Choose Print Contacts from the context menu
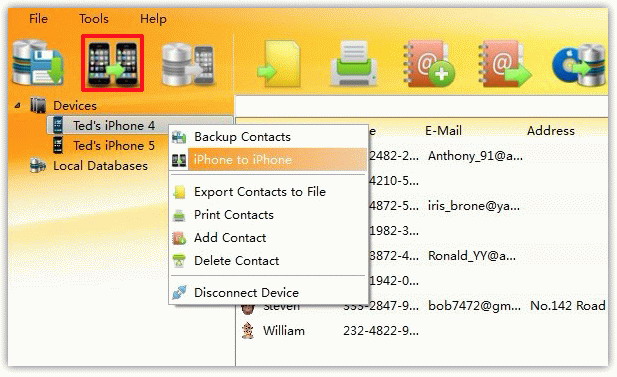Viewport: 617px width, 377px height. click(x=268, y=215)
